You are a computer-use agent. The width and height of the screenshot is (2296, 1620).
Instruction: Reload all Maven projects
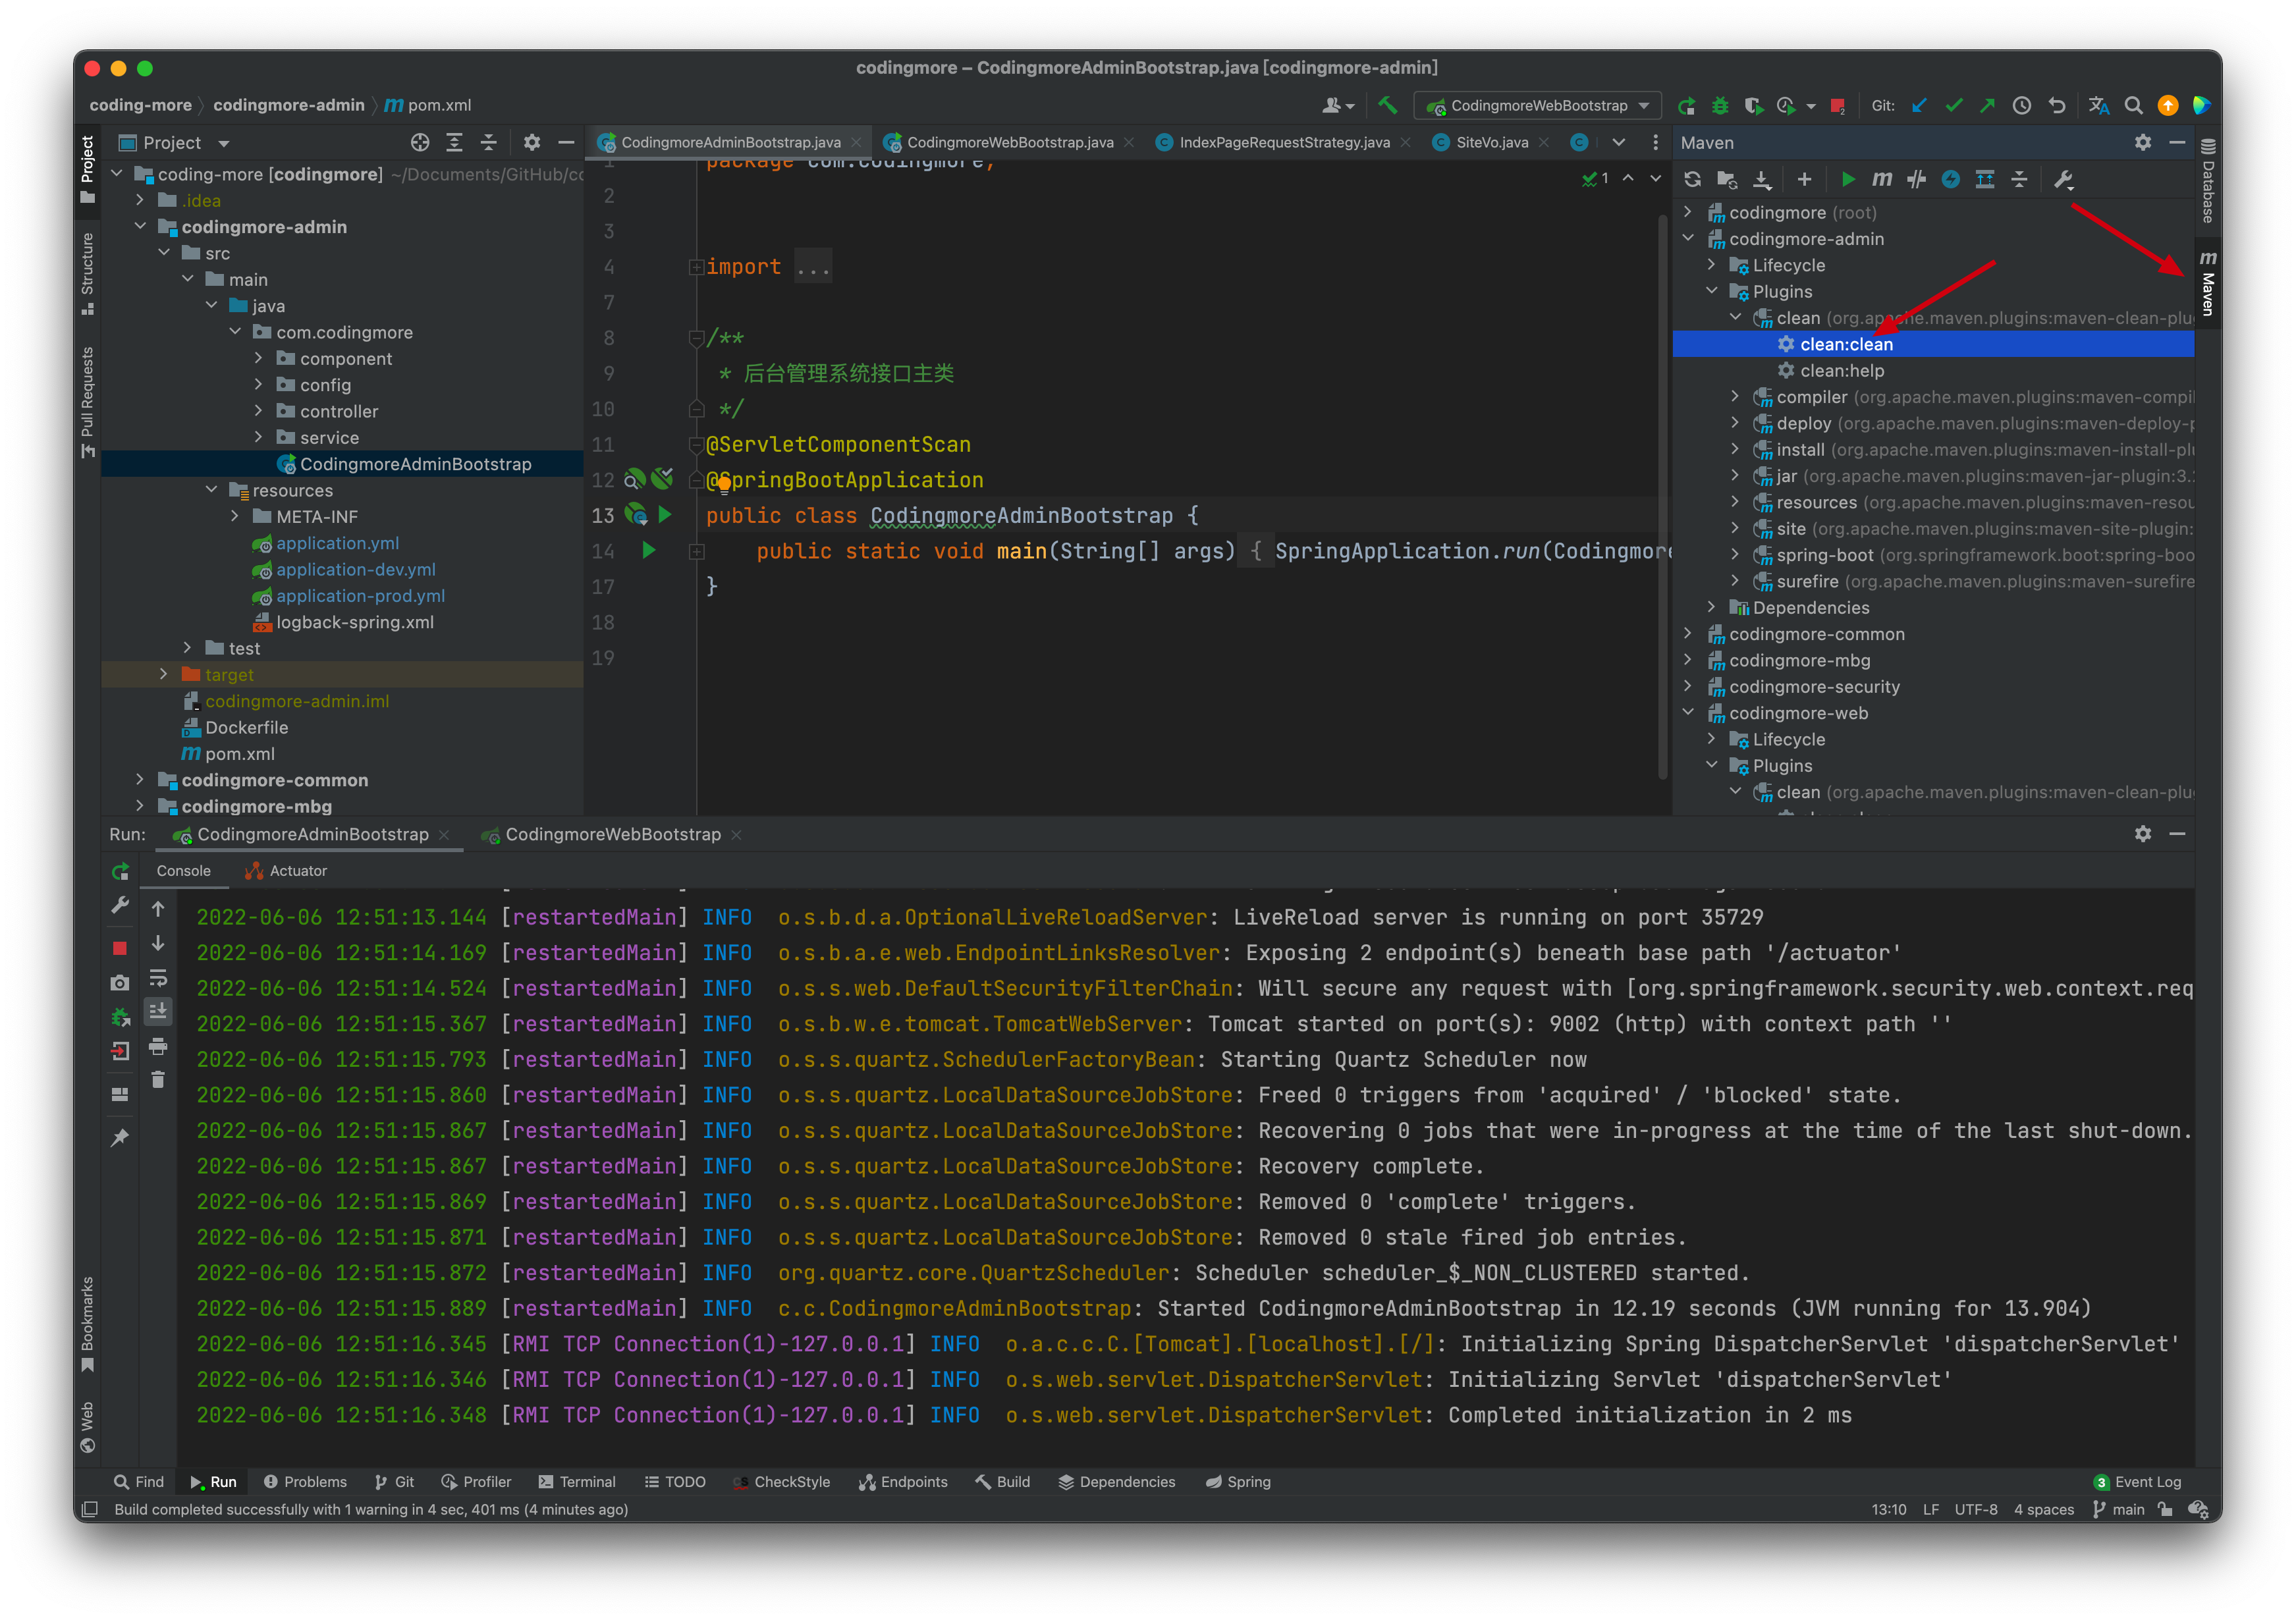click(x=1692, y=180)
